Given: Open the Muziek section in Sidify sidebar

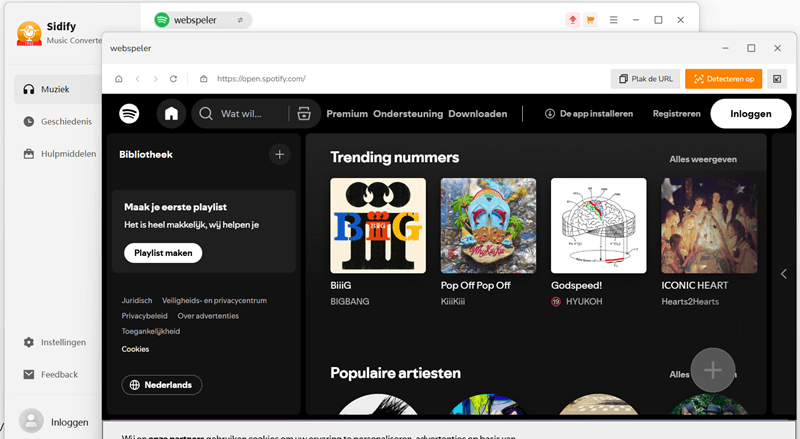Looking at the screenshot, I should click(x=58, y=89).
